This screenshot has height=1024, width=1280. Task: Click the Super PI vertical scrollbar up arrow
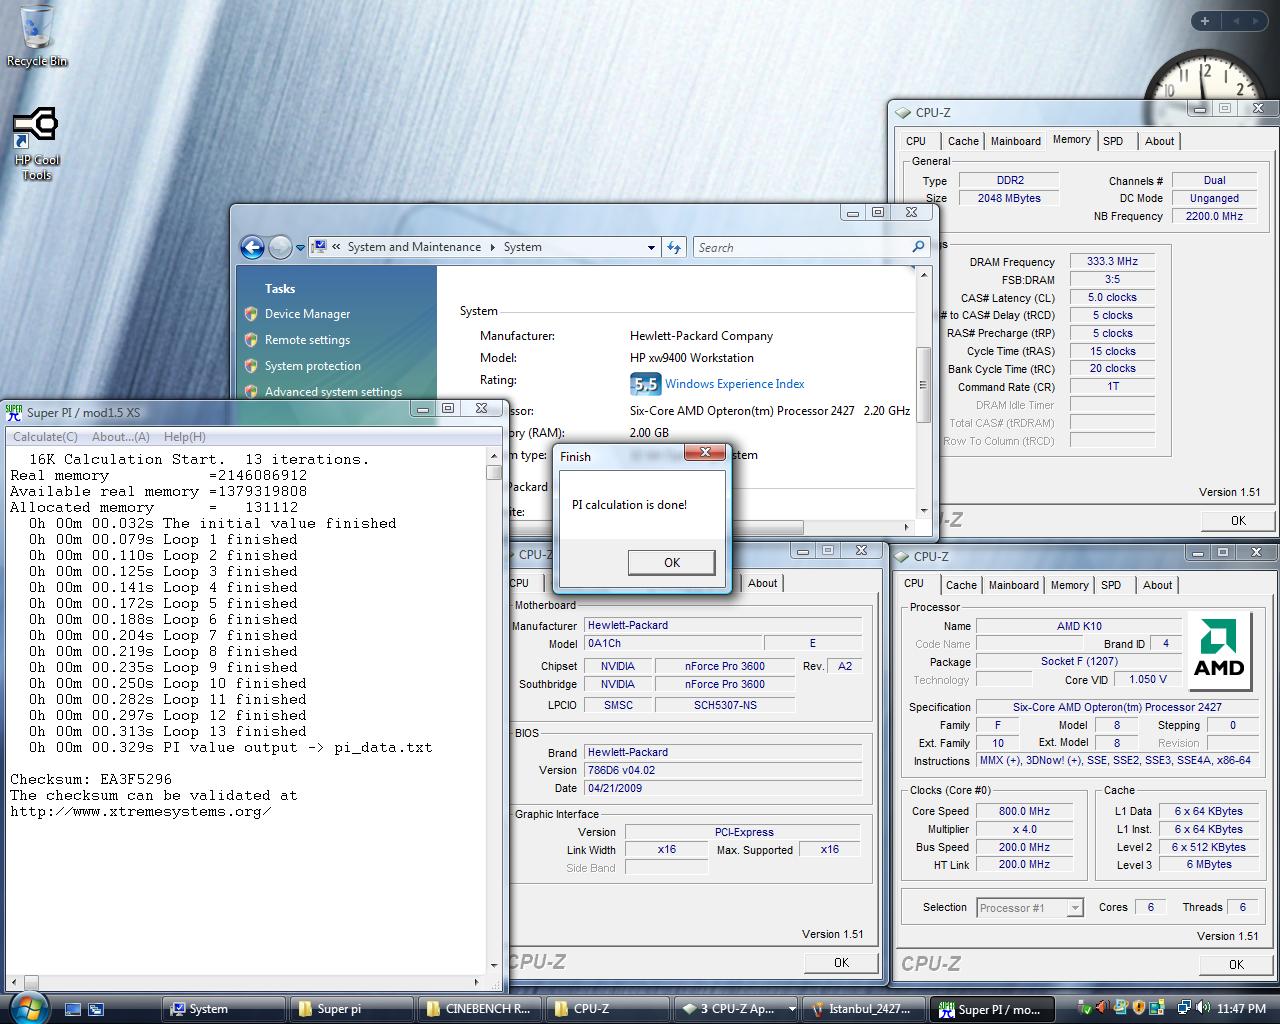[x=494, y=456]
